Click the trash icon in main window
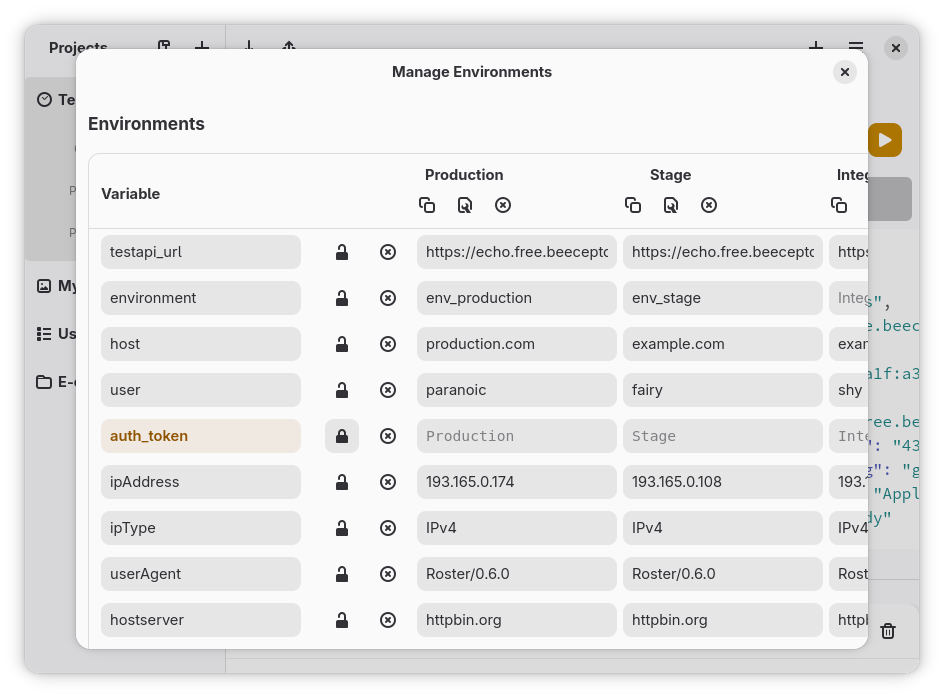 point(888,631)
